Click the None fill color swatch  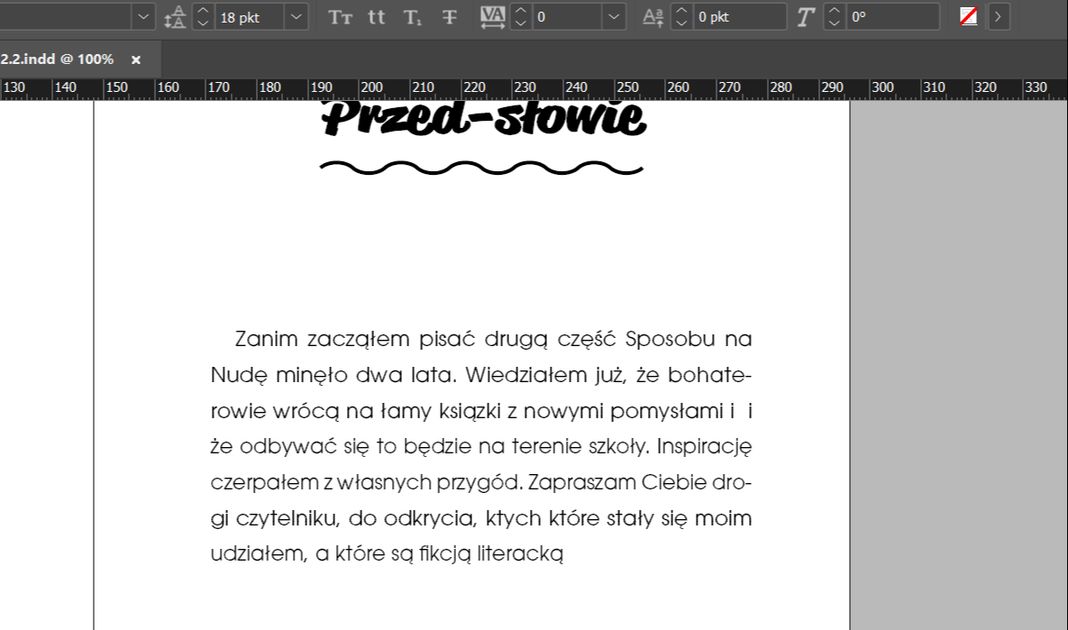click(x=969, y=17)
